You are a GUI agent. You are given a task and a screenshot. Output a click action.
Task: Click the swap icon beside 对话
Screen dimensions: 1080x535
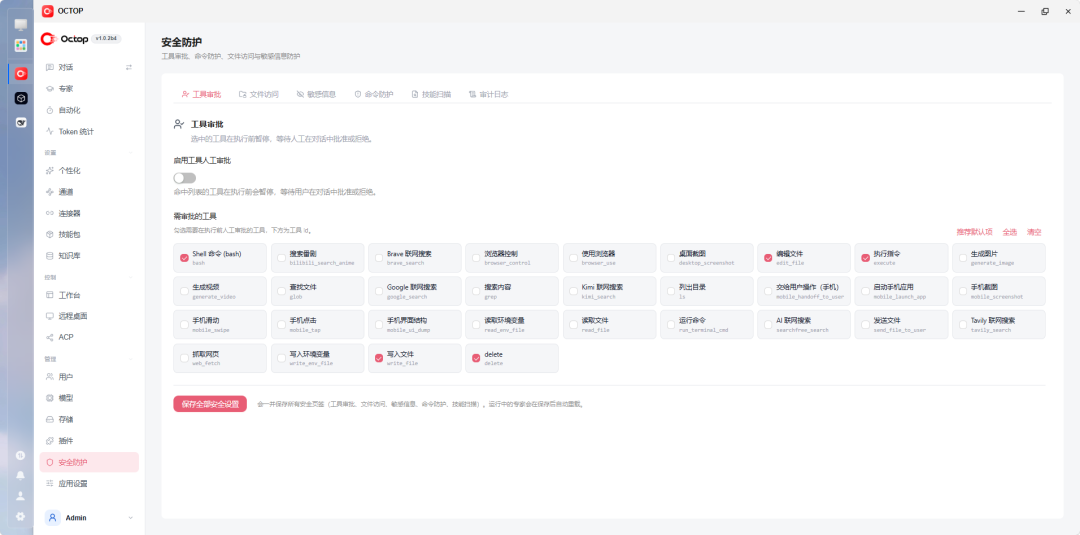[129, 67]
